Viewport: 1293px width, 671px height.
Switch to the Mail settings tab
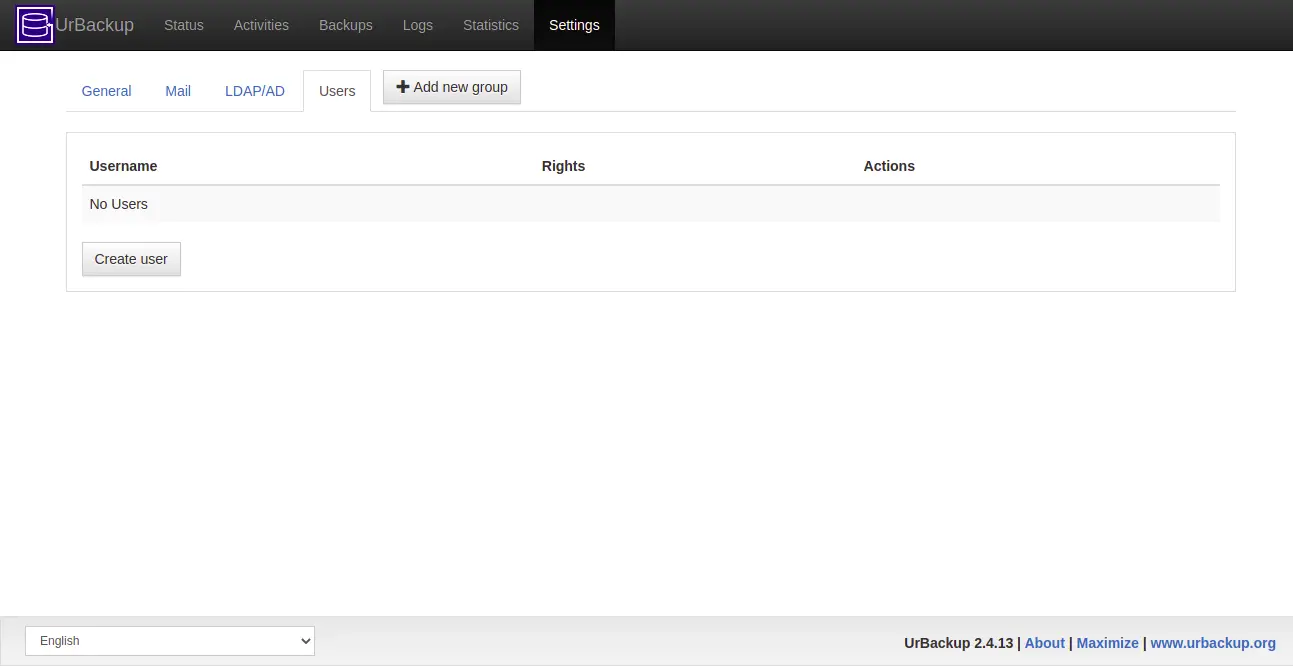pyautogui.click(x=178, y=91)
